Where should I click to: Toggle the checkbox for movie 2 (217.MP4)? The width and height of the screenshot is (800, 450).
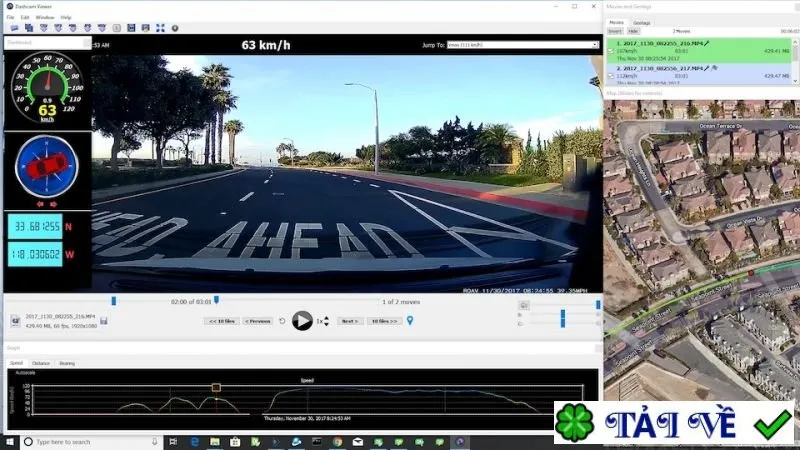(611, 76)
